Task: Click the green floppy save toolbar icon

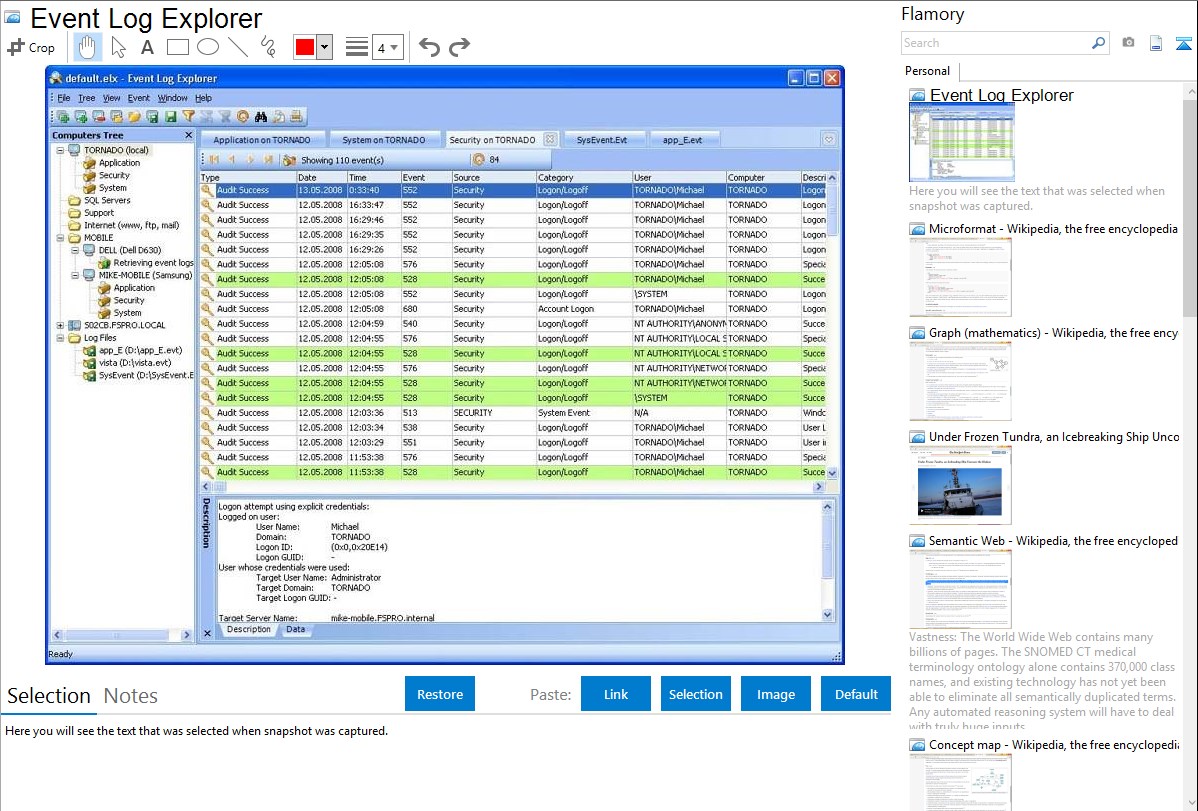Action: [x=170, y=116]
